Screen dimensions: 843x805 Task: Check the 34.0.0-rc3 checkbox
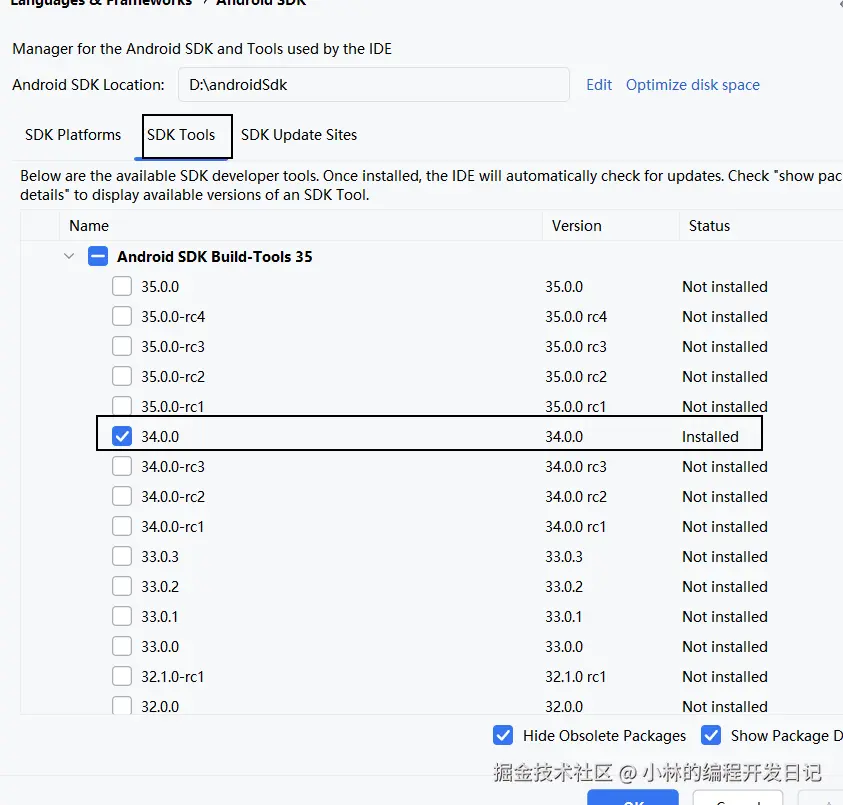(x=122, y=466)
